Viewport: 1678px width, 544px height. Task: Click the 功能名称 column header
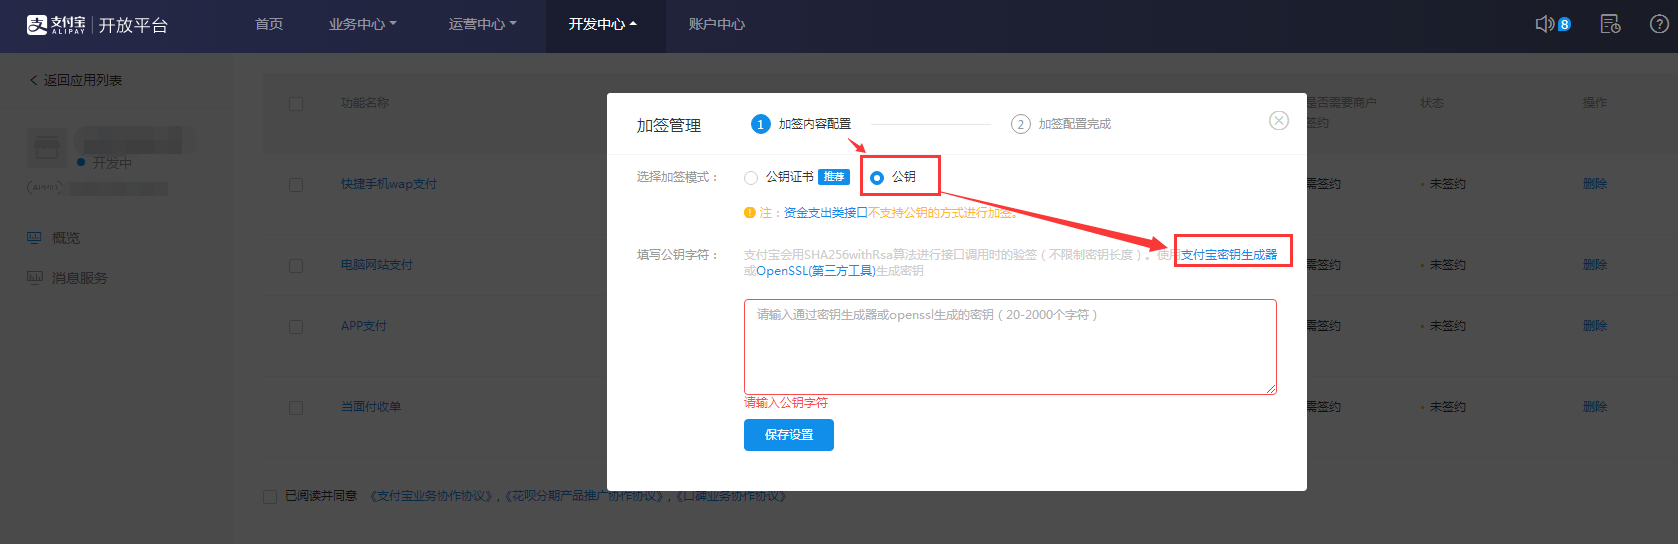click(x=365, y=103)
